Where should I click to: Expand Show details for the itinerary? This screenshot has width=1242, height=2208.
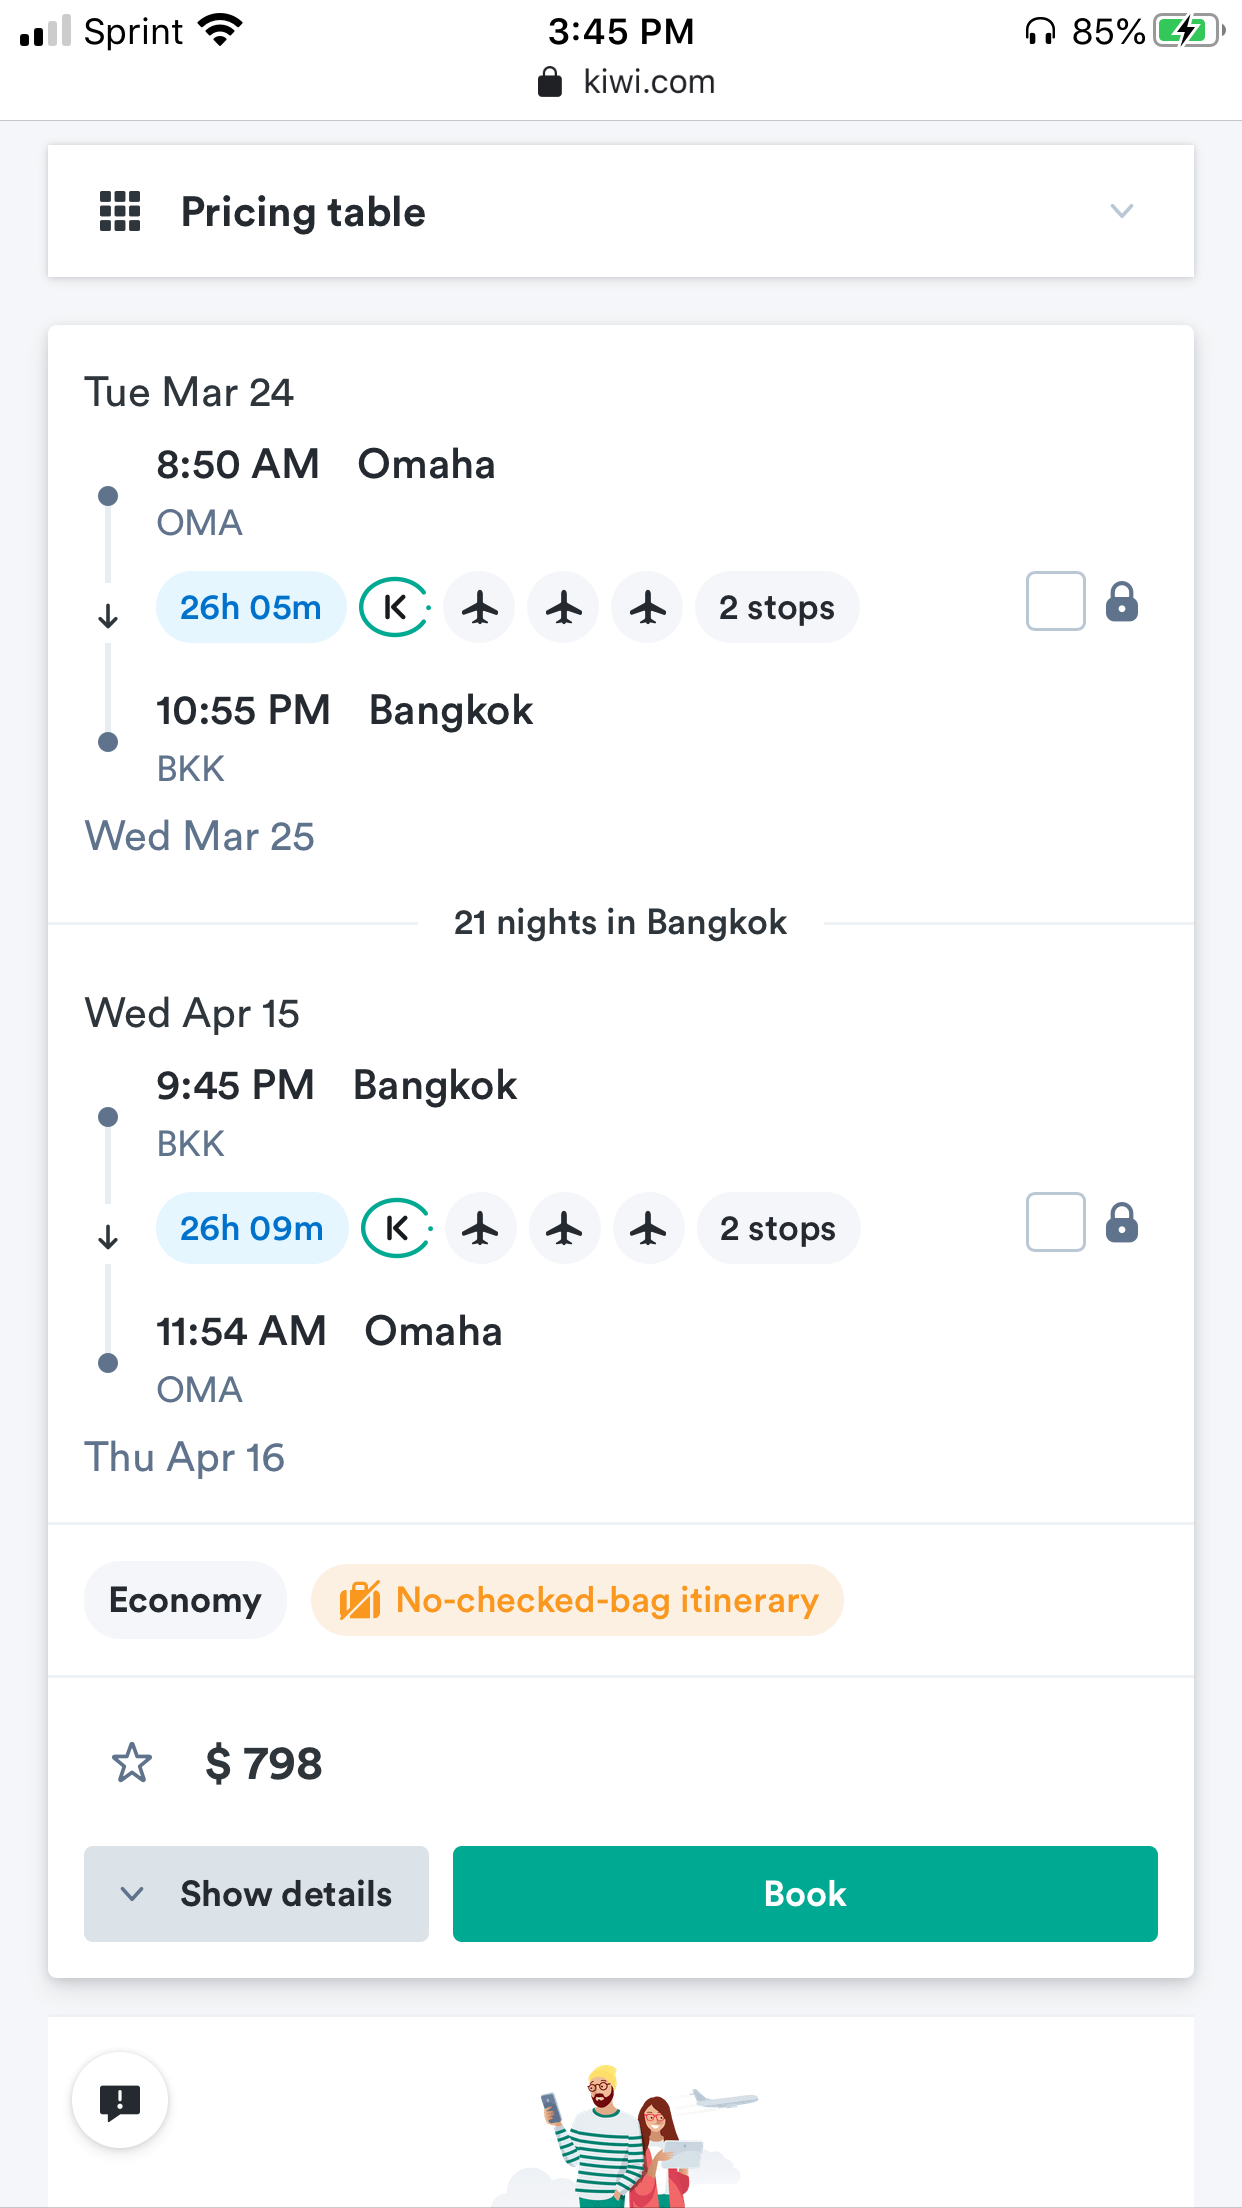pos(256,1894)
